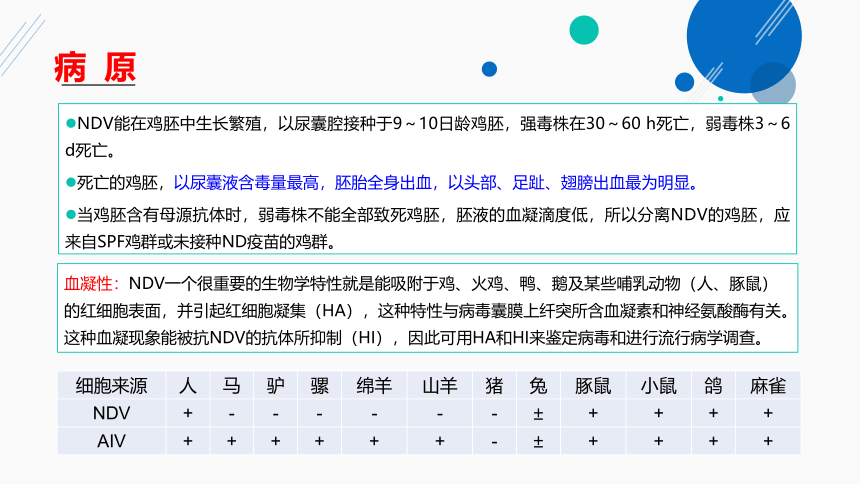Click the red label "血凝性:"
This screenshot has width=860, height=484.
[92, 284]
